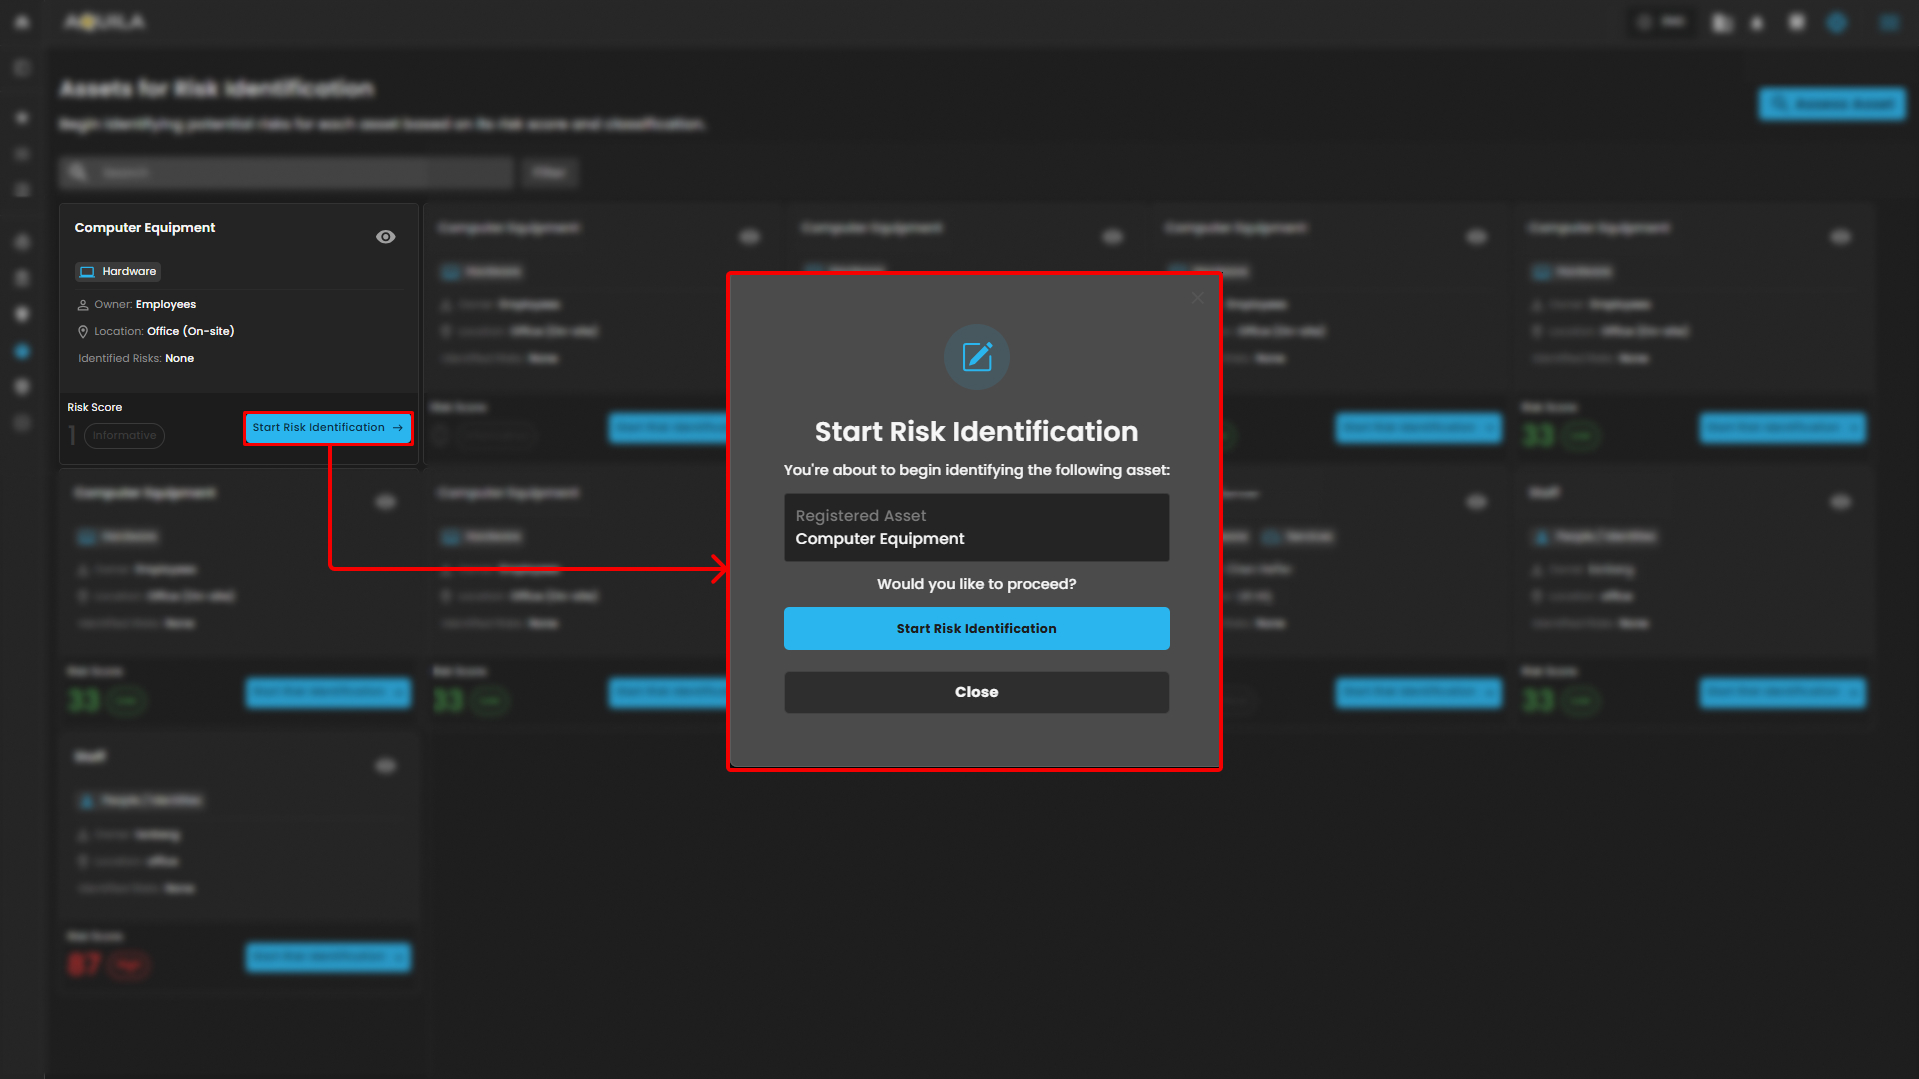The width and height of the screenshot is (1919, 1079).
Task: Click the pencil edit icon in the dialog
Action: click(976, 357)
